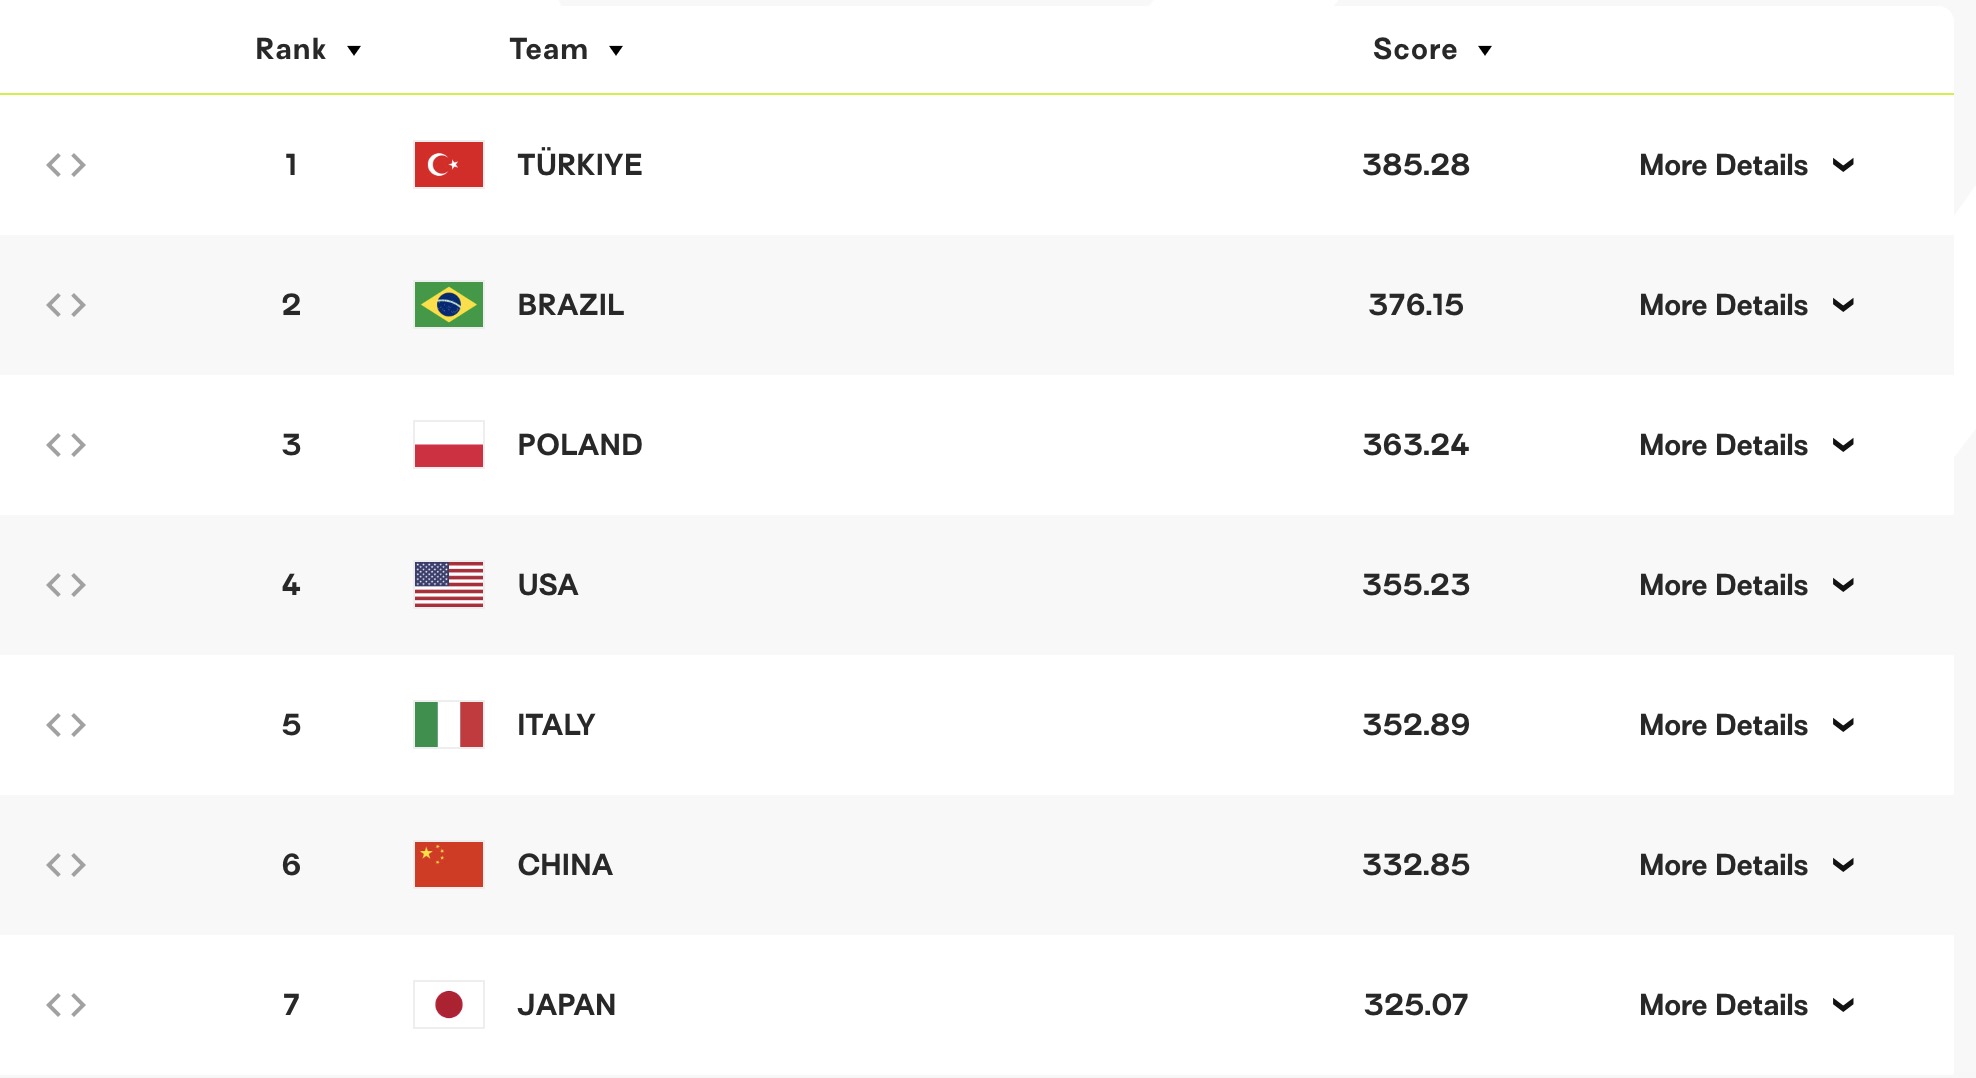Screen dimensions: 1976x1078
Task: Click Poland's score 363.24
Action: point(1415,445)
